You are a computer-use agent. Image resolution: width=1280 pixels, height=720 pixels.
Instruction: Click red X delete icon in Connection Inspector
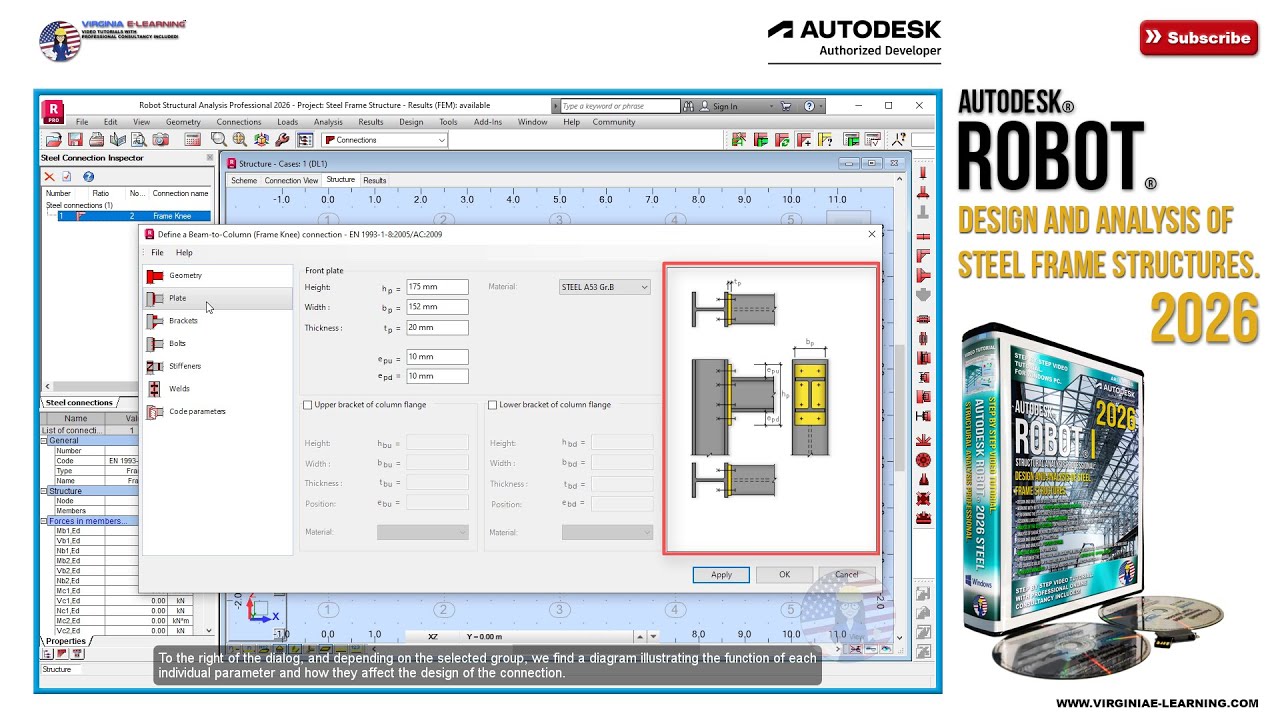[49, 176]
